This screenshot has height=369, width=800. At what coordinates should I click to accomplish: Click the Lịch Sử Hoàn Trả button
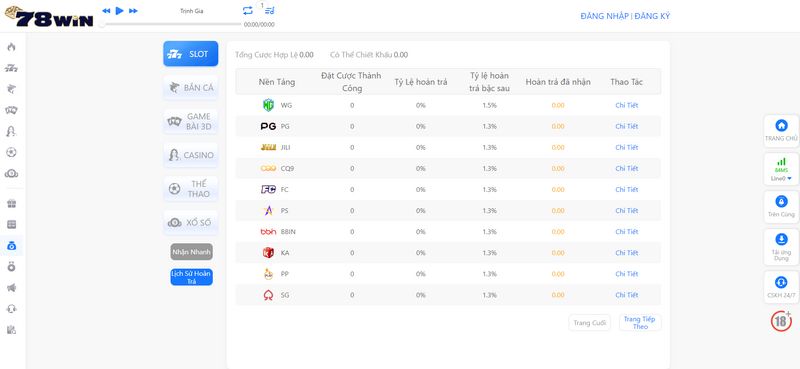point(191,277)
